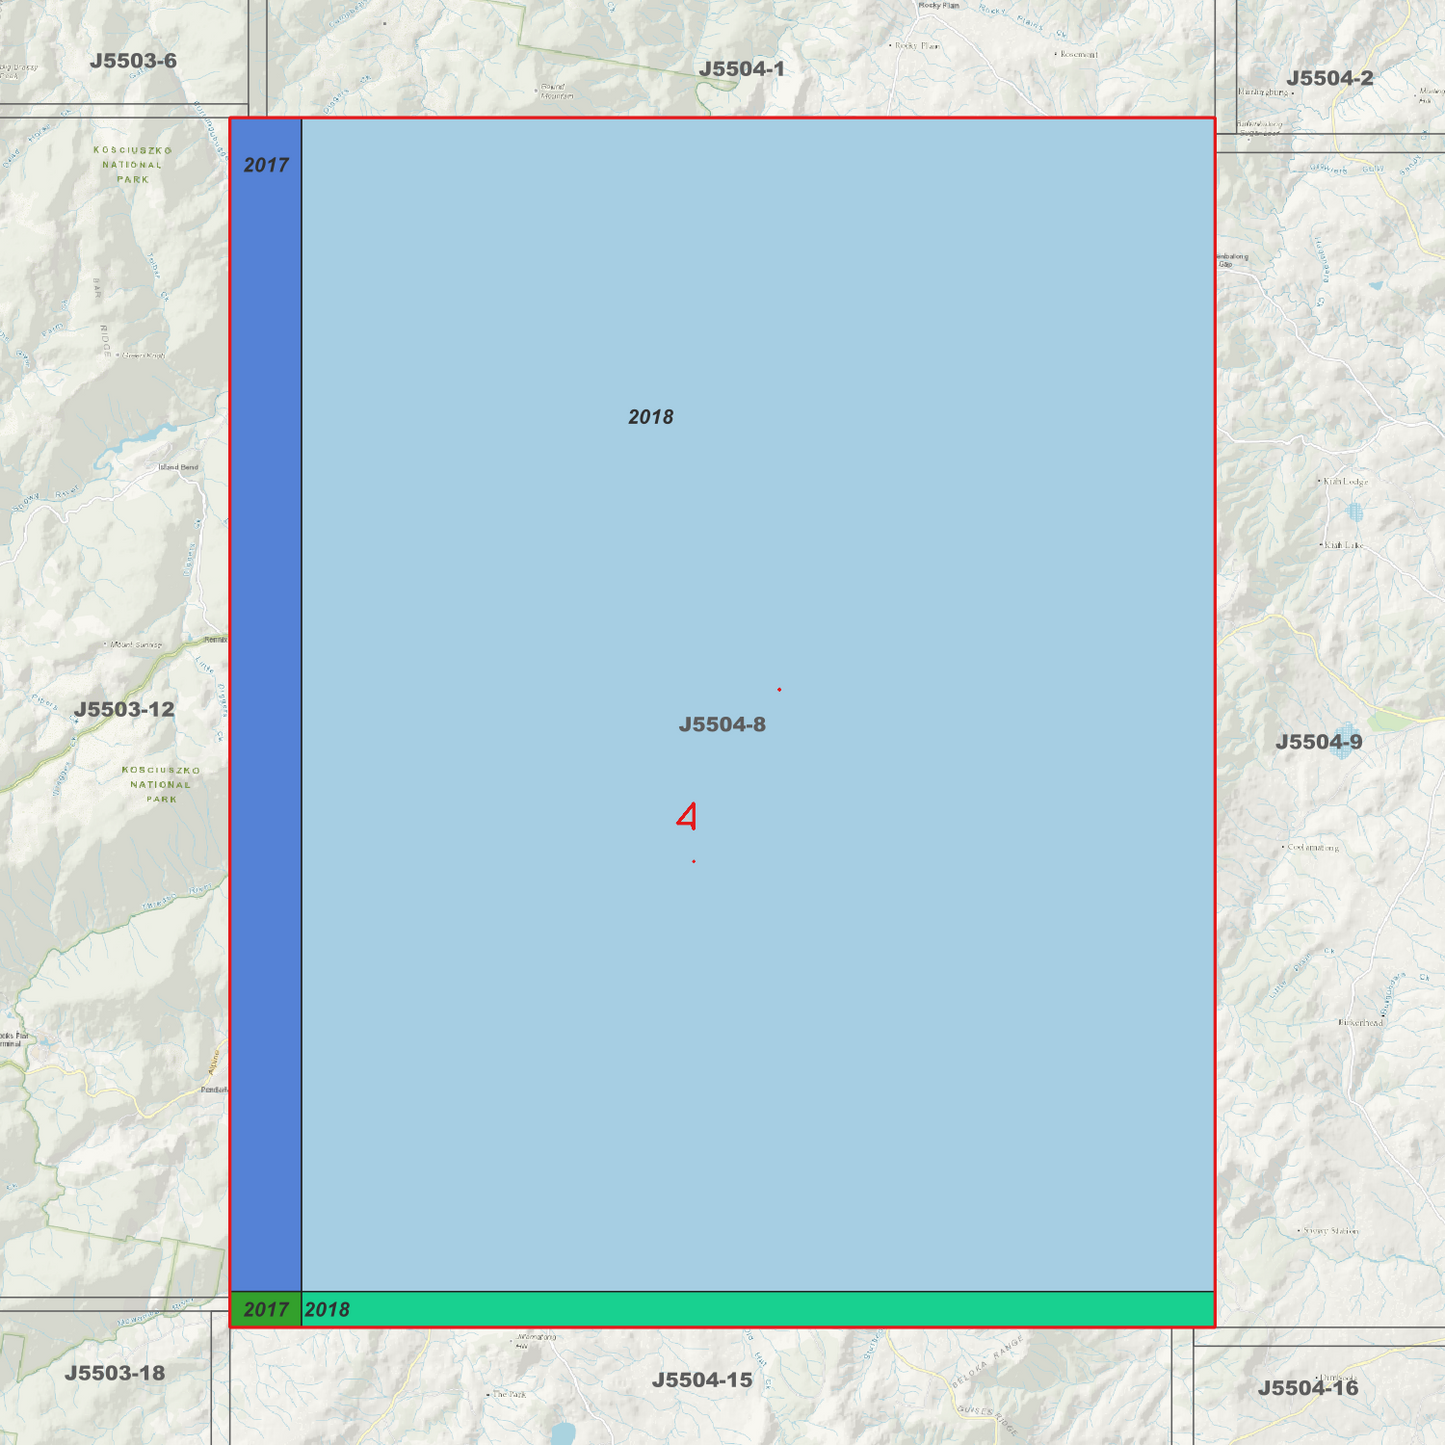Click the Mount Sunrise place label
The height and width of the screenshot is (1445, 1445).
pyautogui.click(x=134, y=645)
